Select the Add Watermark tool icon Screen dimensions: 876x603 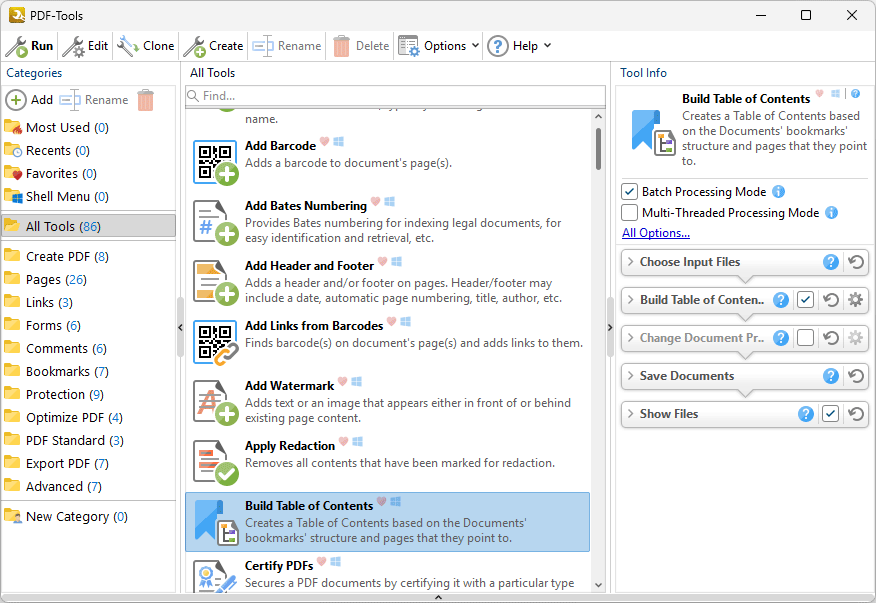click(x=215, y=402)
